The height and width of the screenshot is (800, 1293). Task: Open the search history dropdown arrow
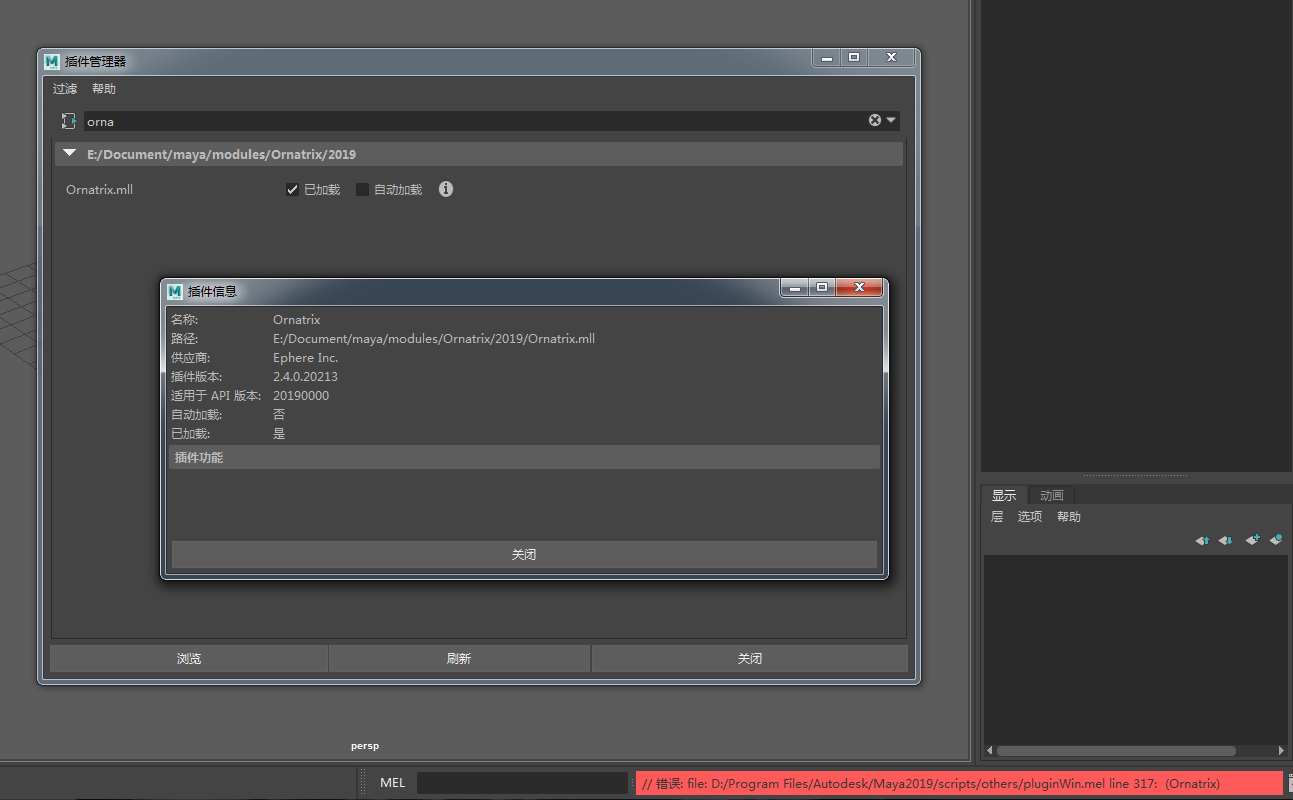coord(891,120)
